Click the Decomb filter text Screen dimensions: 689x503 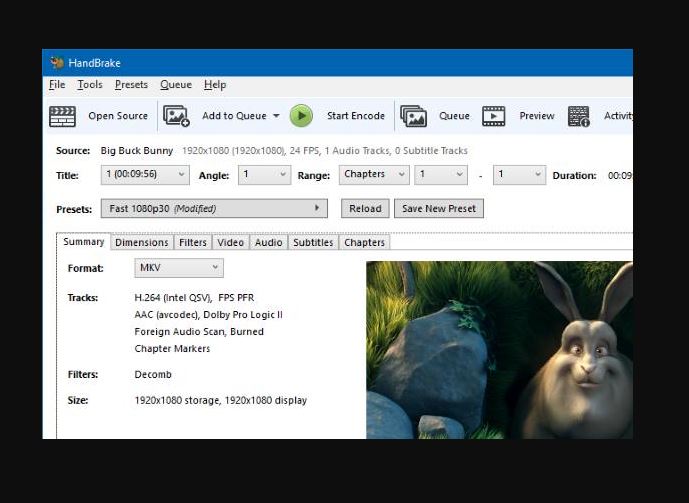[153, 375]
